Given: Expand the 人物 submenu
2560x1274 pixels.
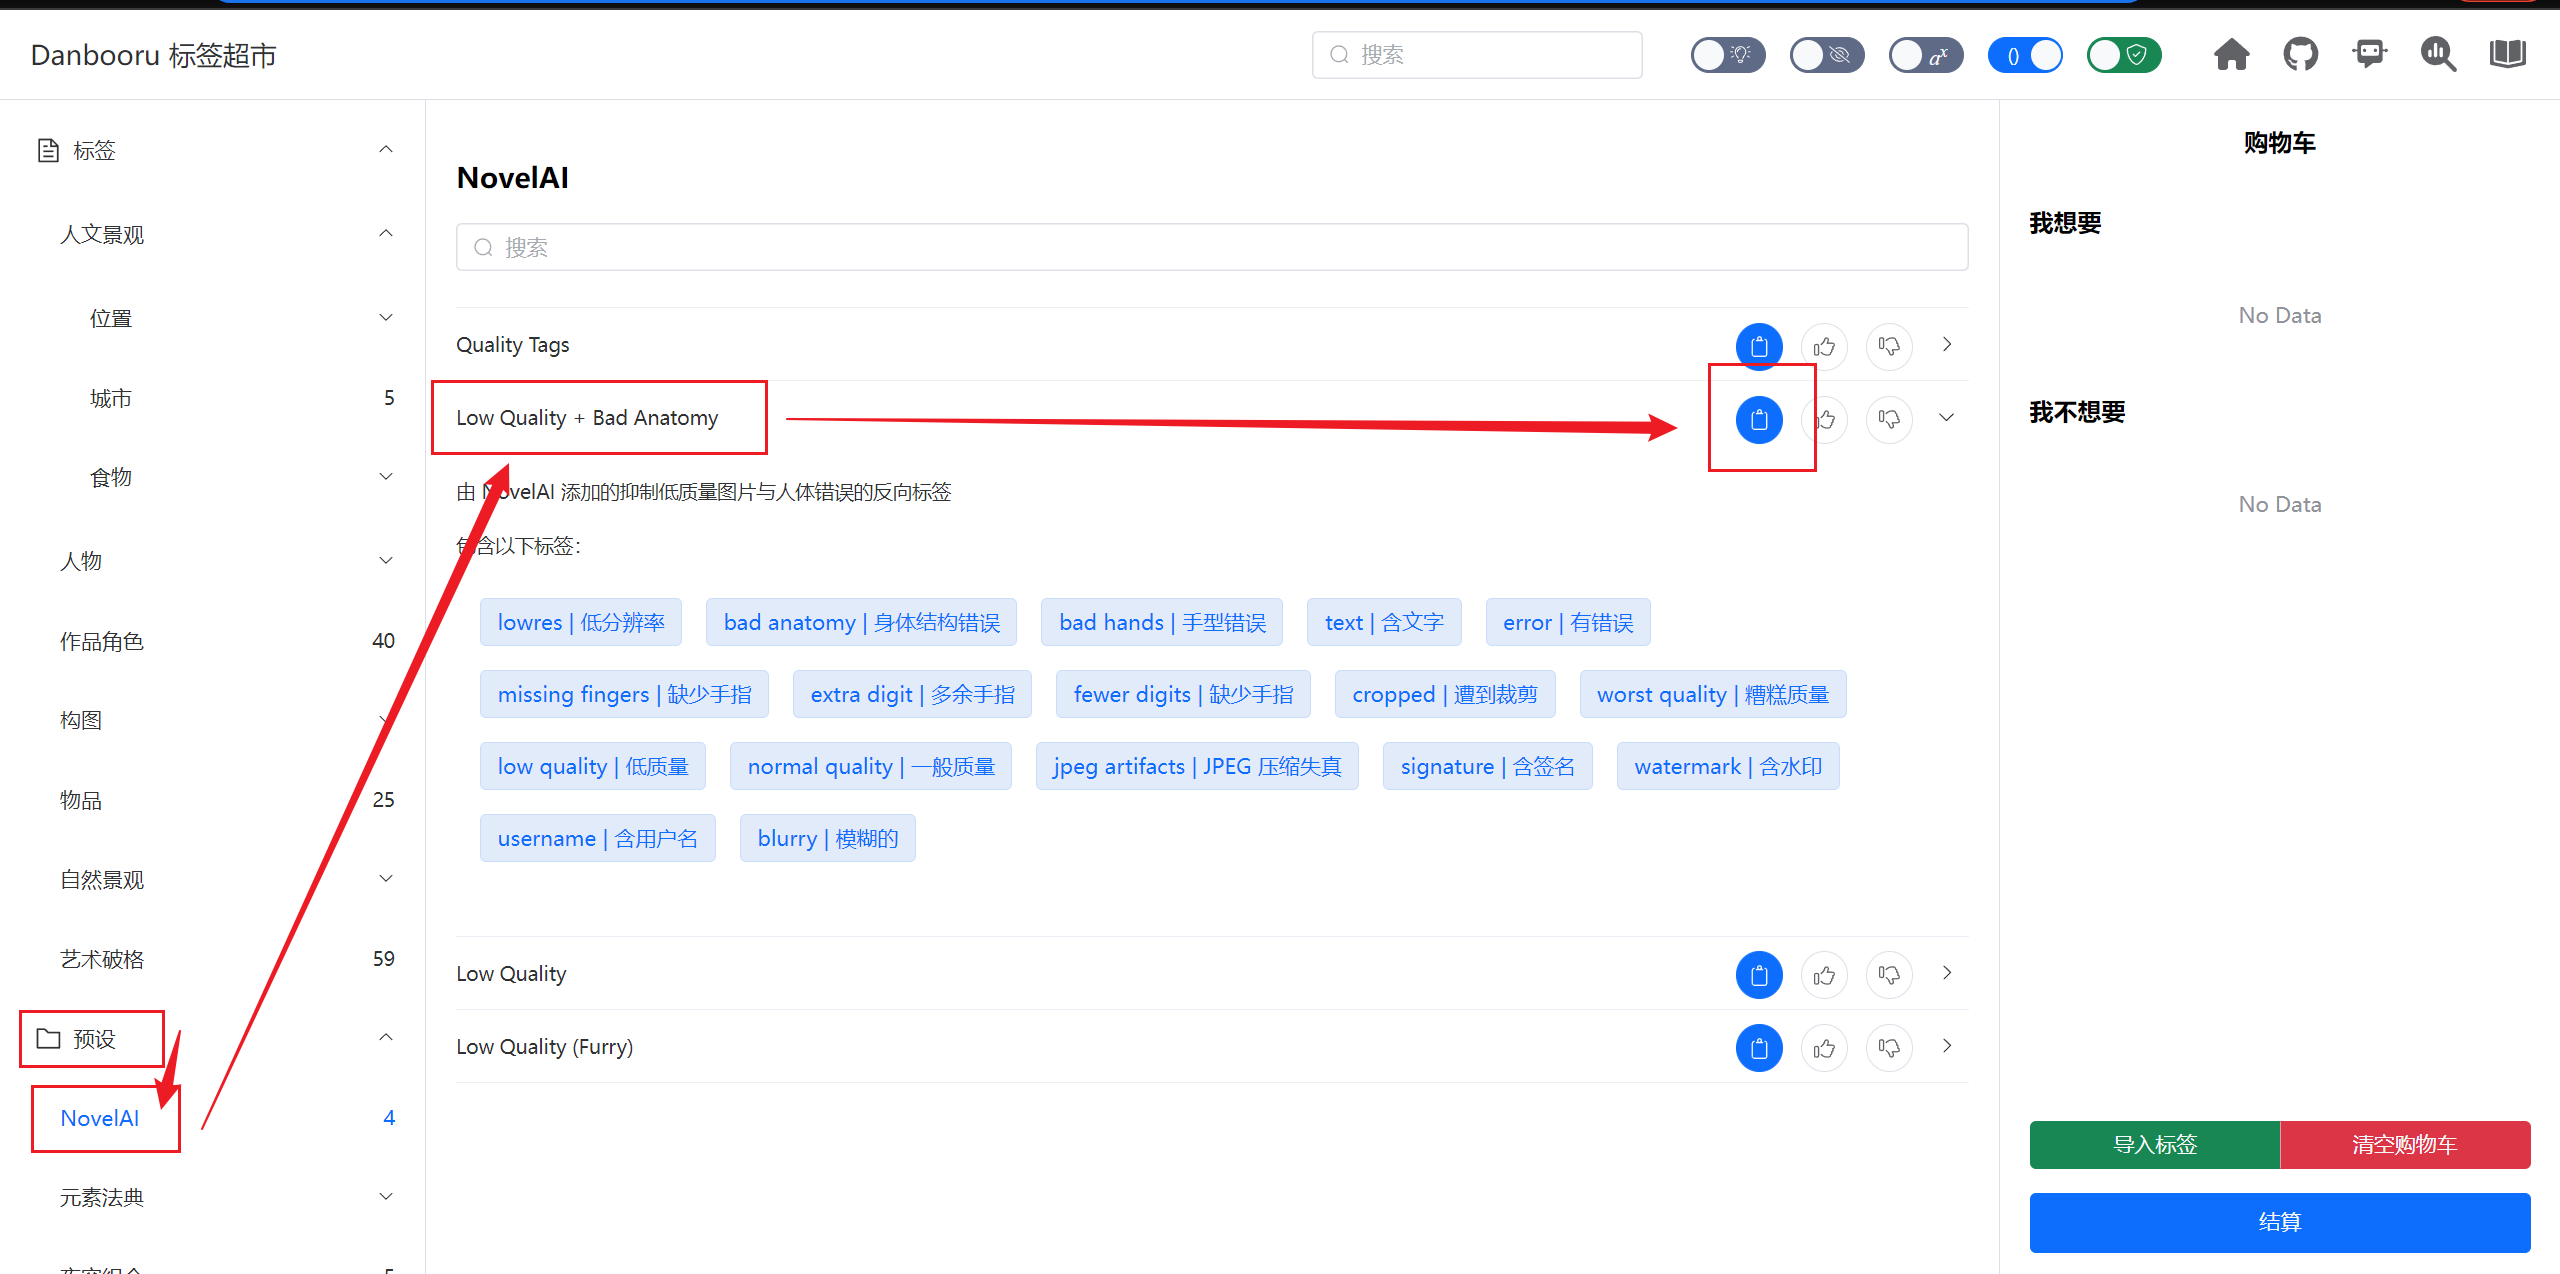Looking at the screenshot, I should (x=212, y=561).
